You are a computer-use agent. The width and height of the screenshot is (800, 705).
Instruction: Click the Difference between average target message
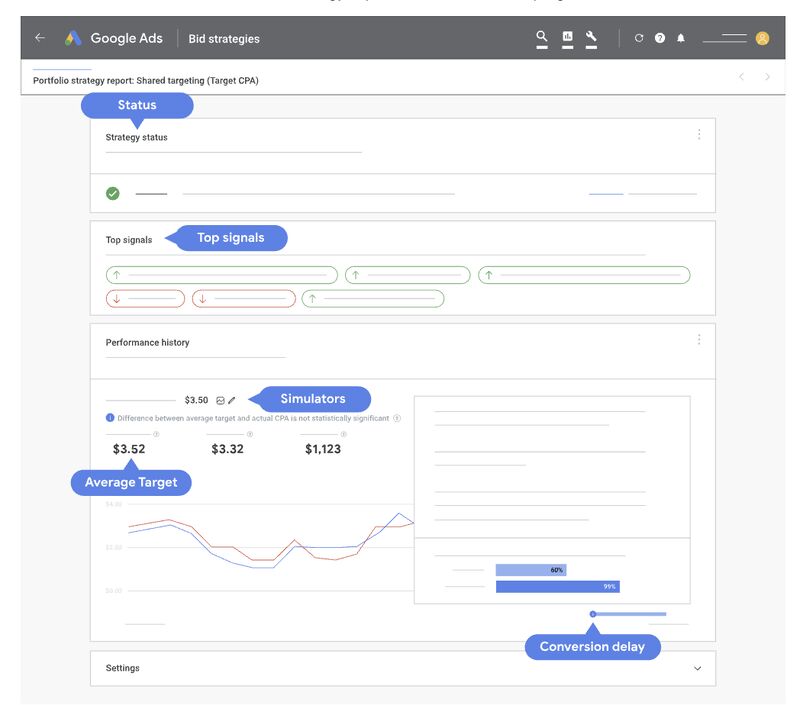(x=253, y=418)
